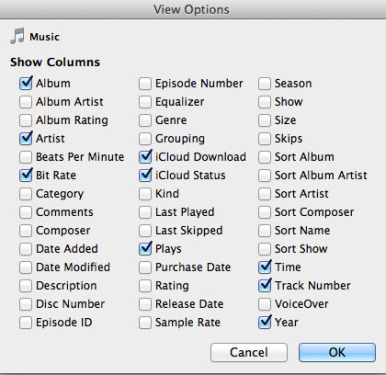This screenshot has height=375, width=386.
Task: Confirm settings with the OK button
Action: [337, 352]
